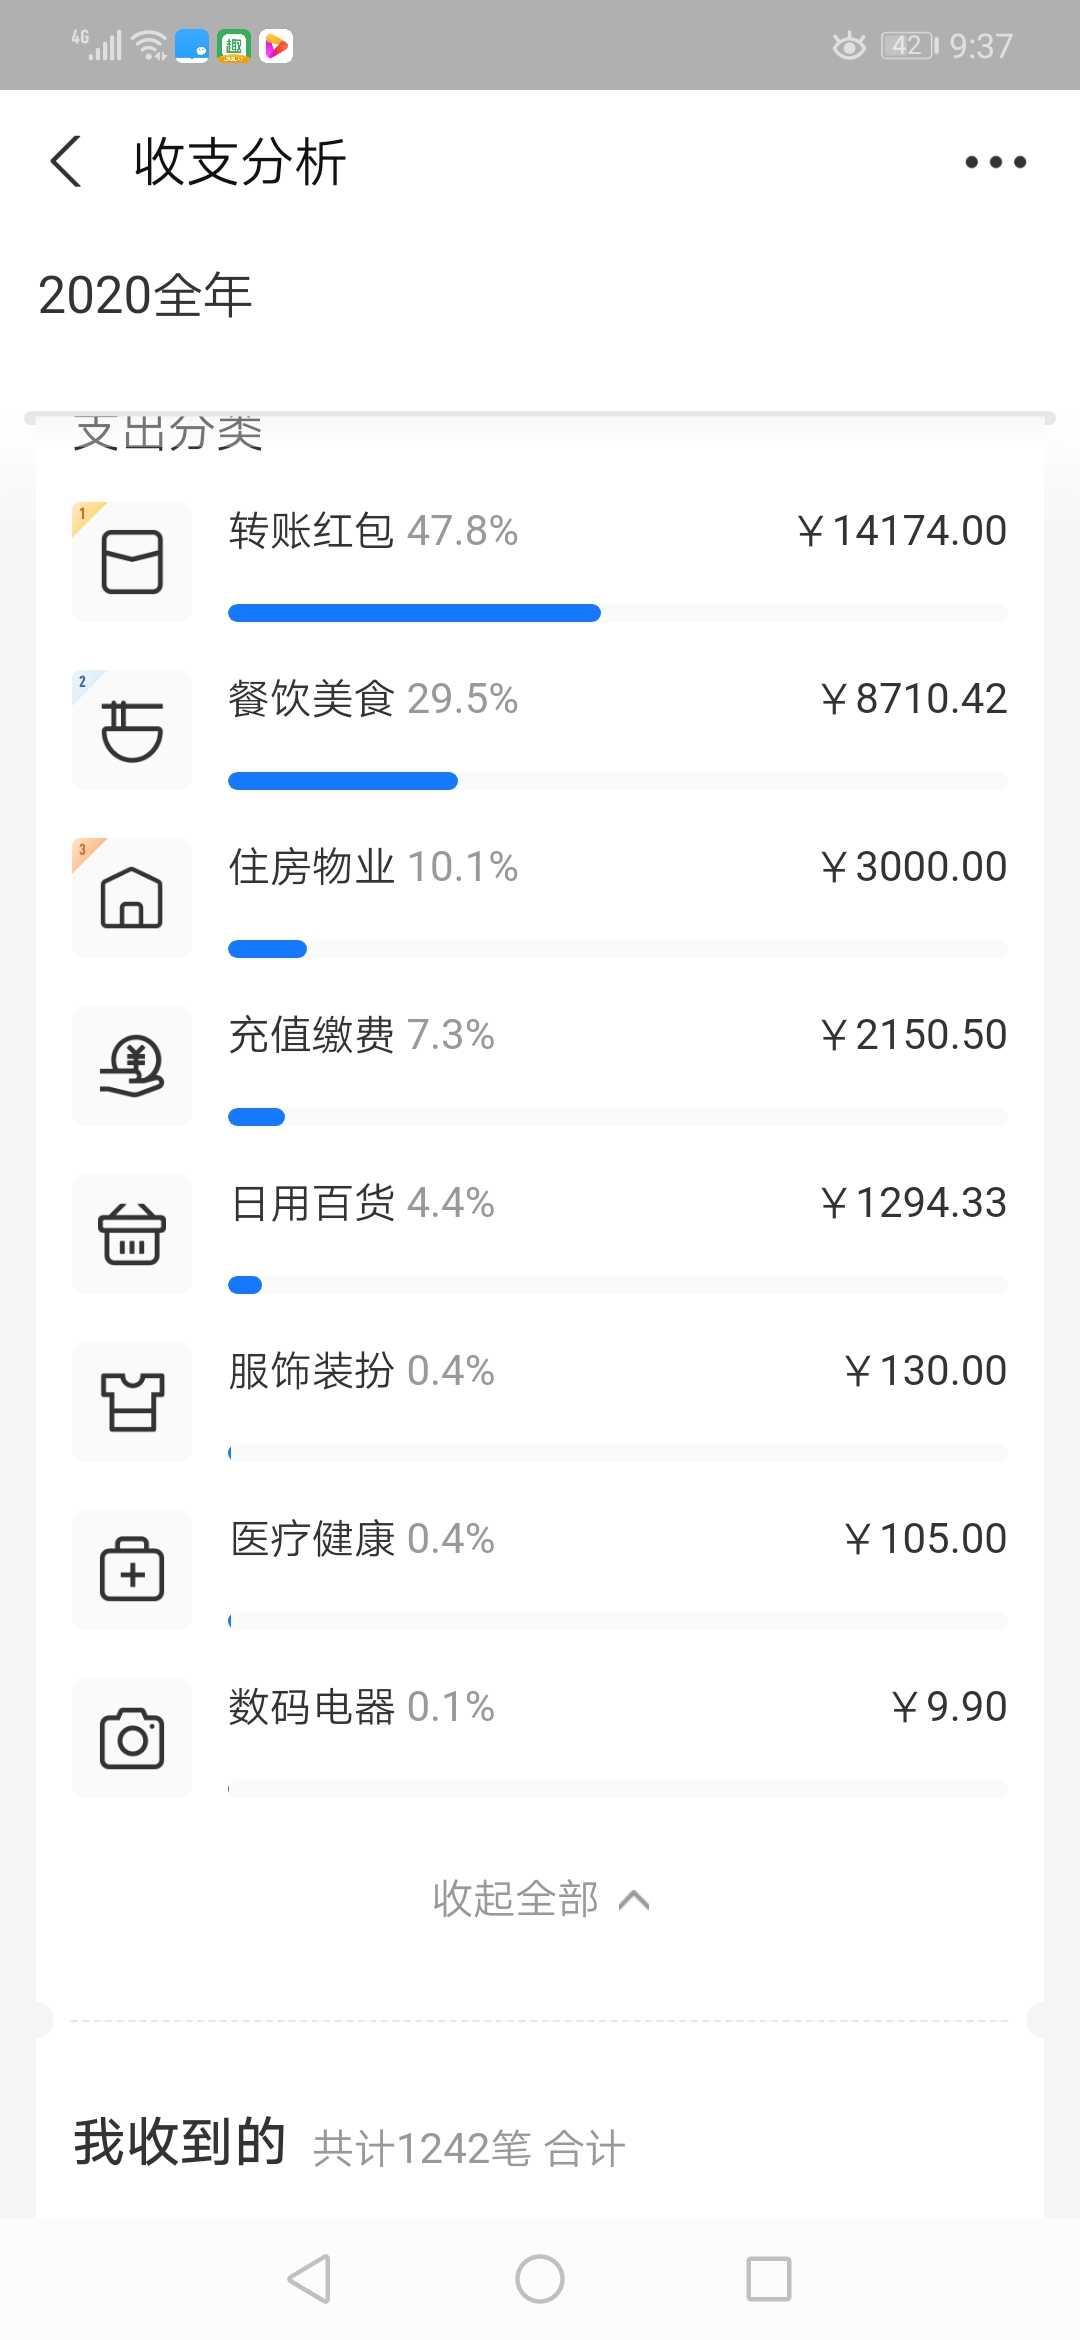Screen dimensions: 1080x2340
Task: Tap the 我收到的 section heading
Action: [x=180, y=2142]
